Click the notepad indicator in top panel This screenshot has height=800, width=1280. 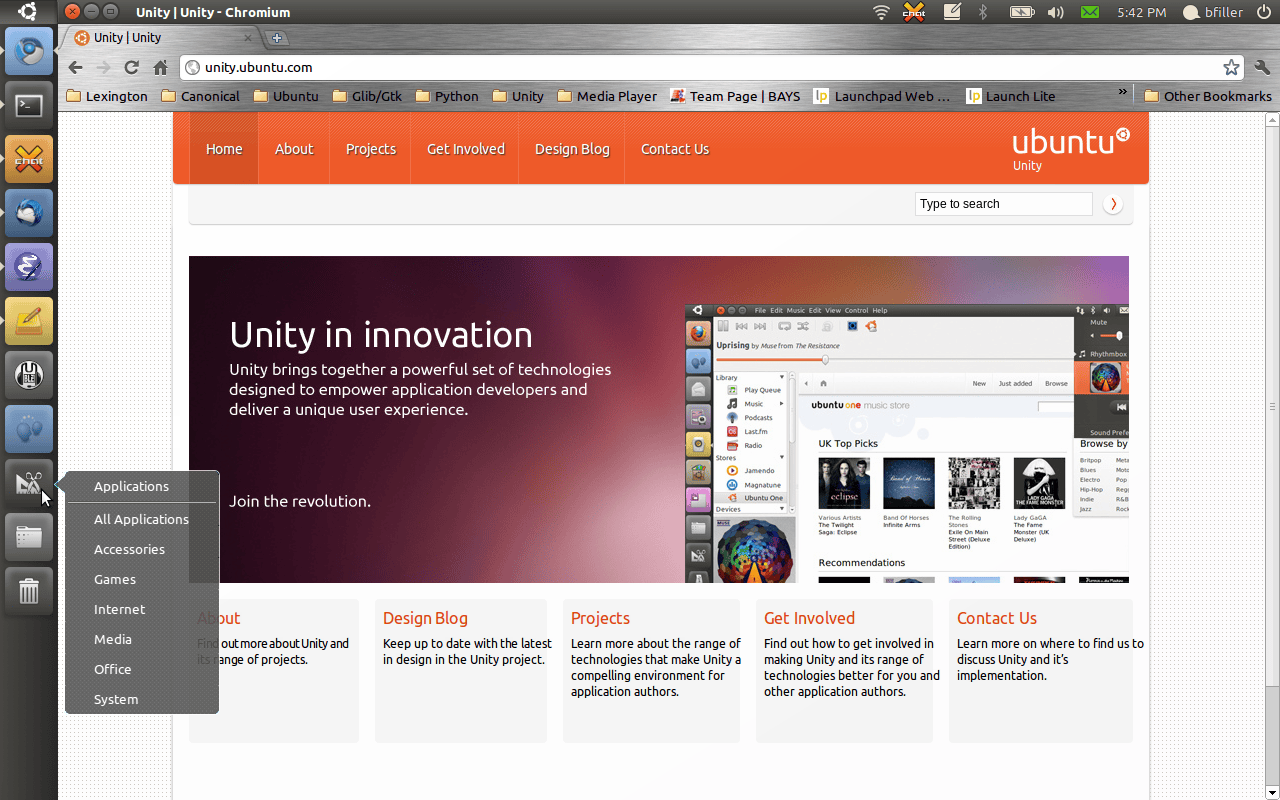[x=952, y=12]
